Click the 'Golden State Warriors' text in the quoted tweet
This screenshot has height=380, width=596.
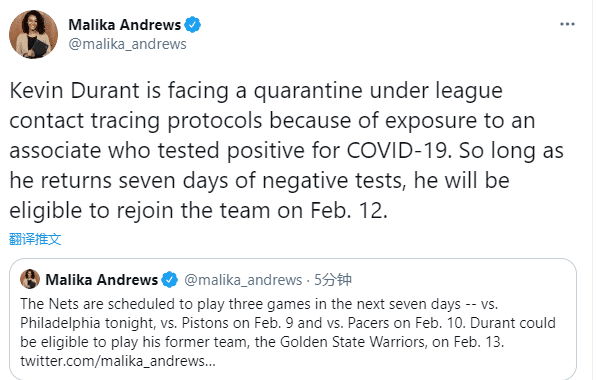tap(352, 342)
